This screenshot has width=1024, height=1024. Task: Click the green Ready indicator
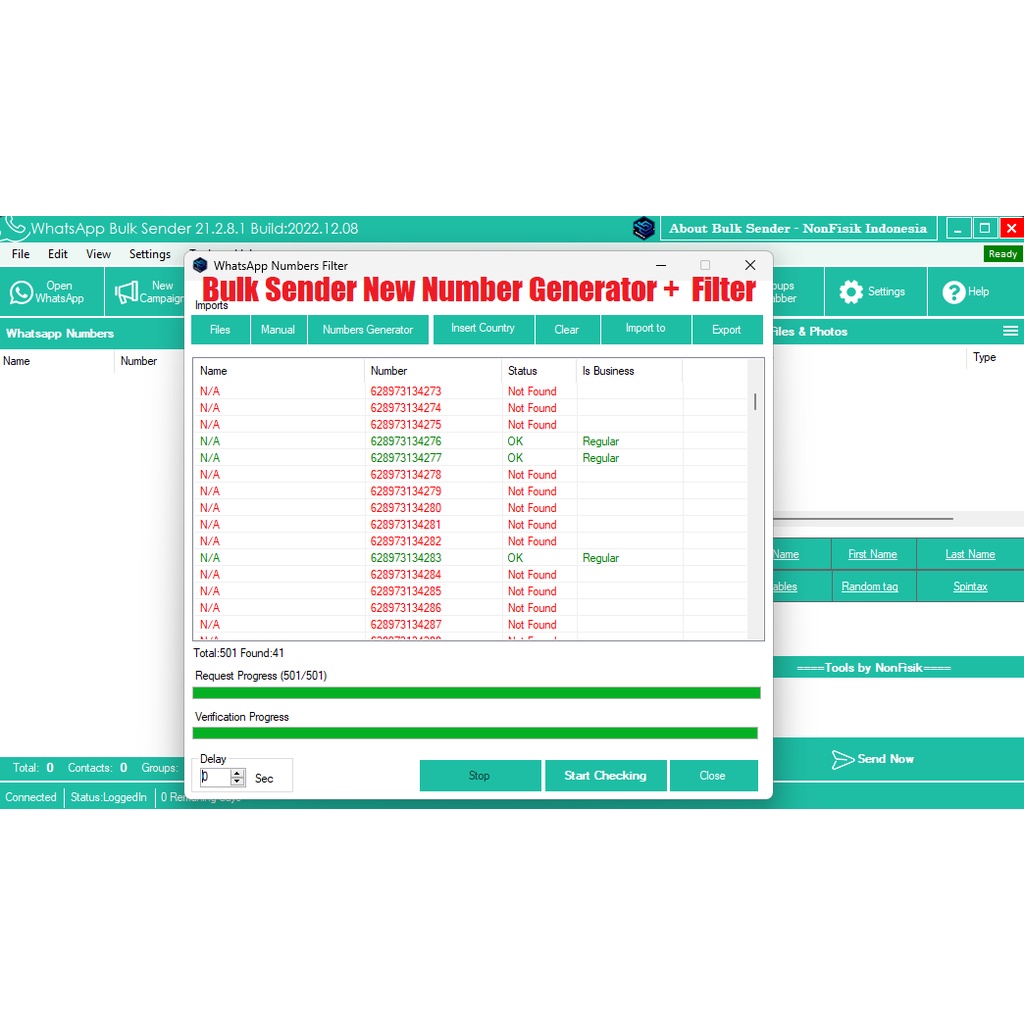pyautogui.click(x=1002, y=254)
